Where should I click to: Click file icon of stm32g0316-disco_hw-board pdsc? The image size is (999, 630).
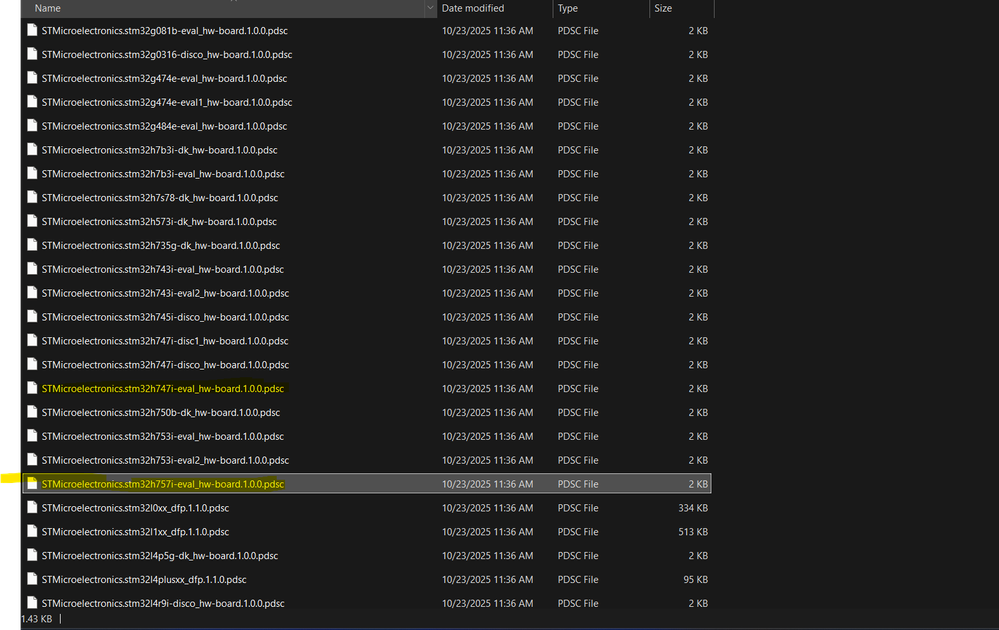[x=32, y=54]
